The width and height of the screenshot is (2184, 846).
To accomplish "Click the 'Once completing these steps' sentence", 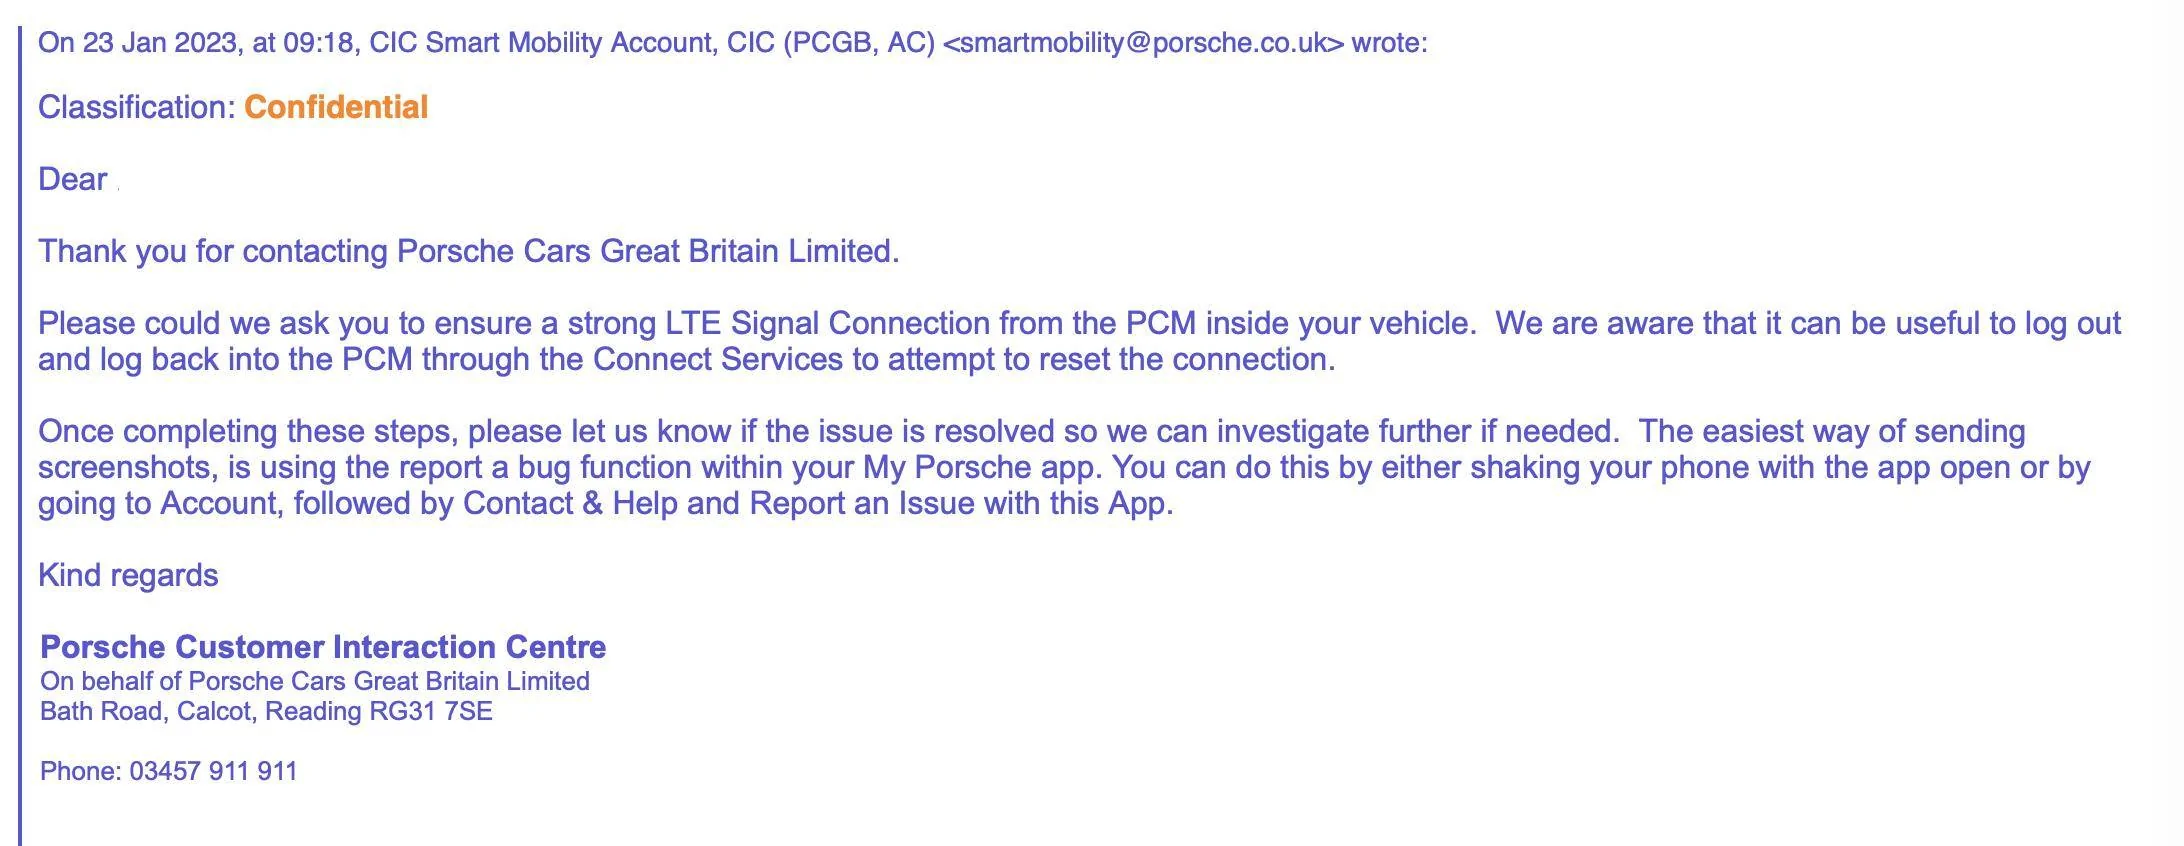I will [829, 431].
